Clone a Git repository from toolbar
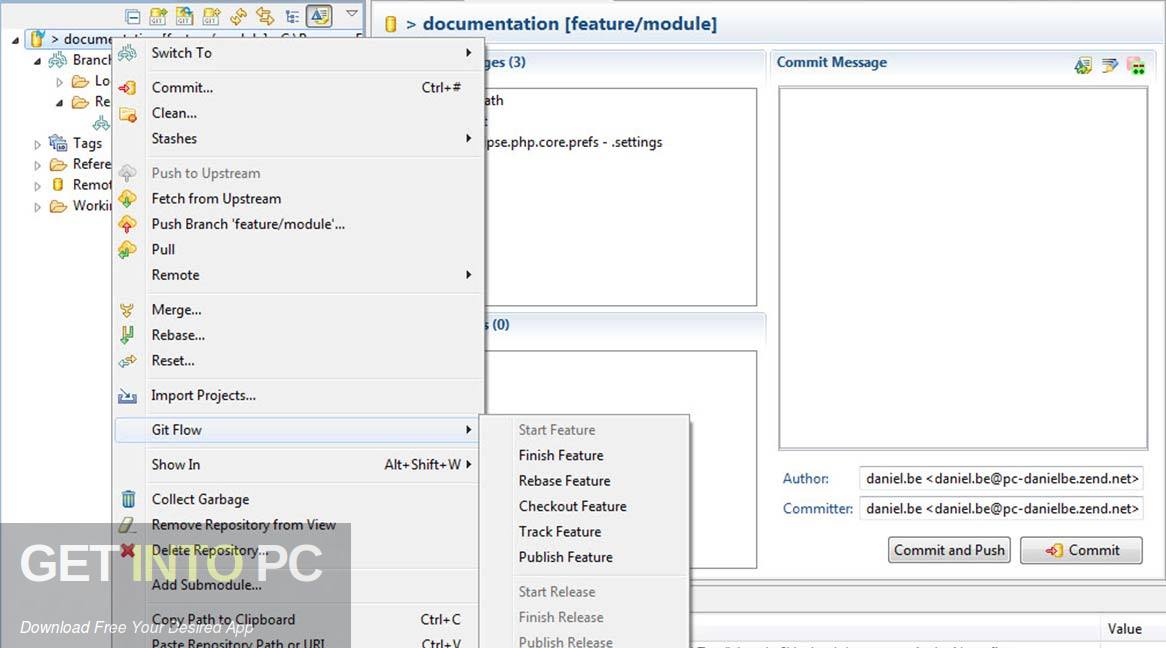 pyautogui.click(x=184, y=16)
